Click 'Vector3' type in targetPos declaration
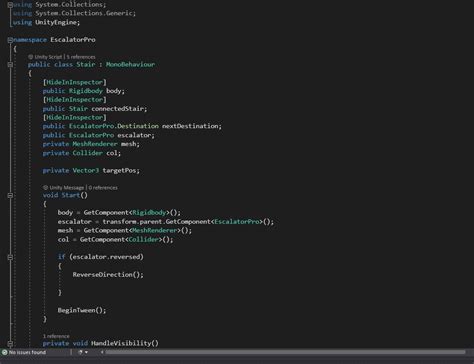 pos(86,170)
